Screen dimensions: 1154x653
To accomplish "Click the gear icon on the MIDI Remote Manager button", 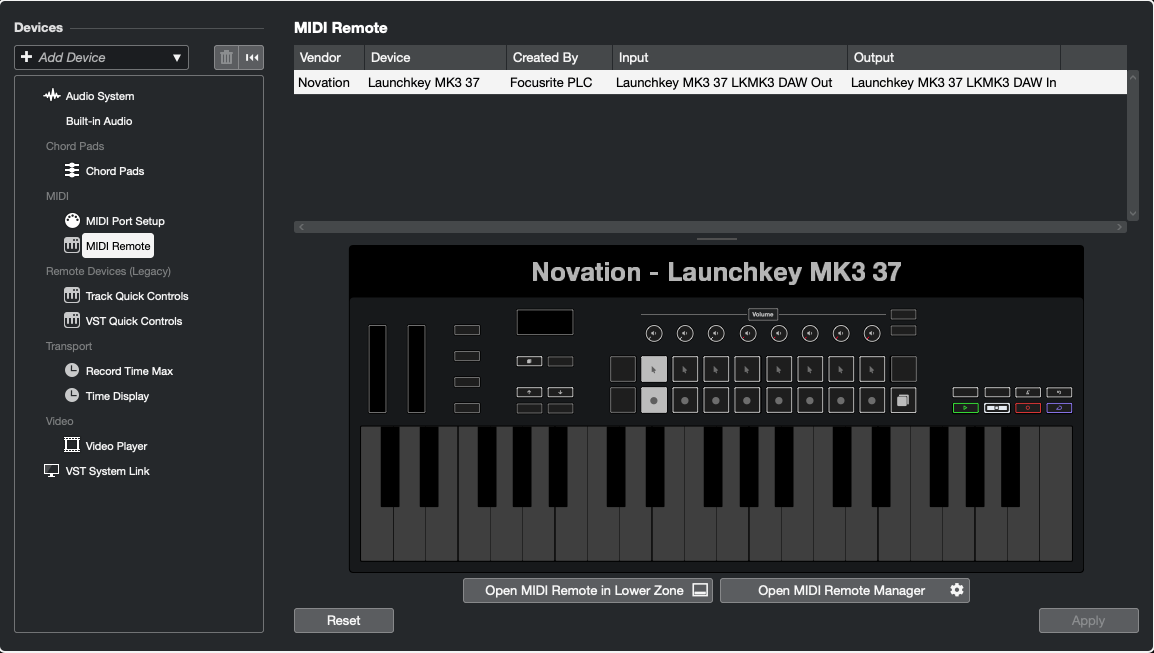I will click(x=957, y=590).
